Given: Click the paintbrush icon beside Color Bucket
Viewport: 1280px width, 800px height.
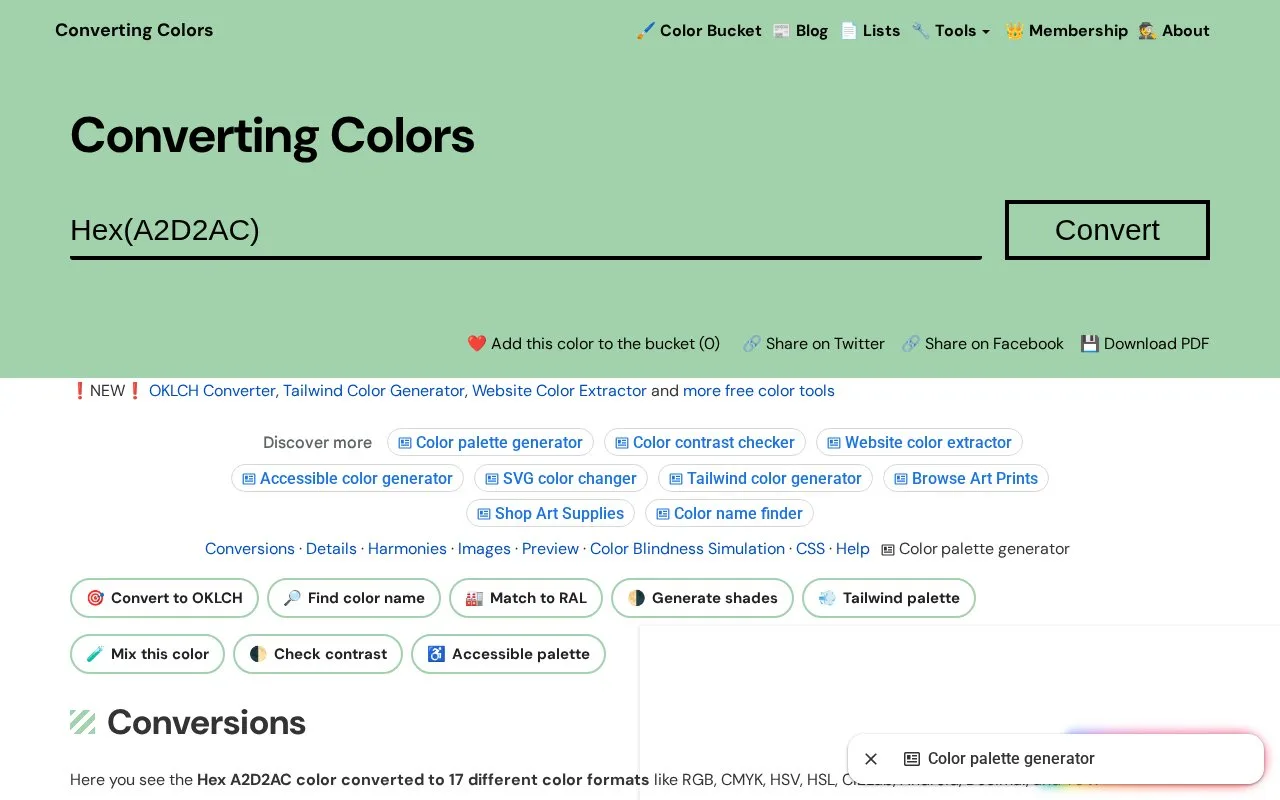Looking at the screenshot, I should pos(645,30).
